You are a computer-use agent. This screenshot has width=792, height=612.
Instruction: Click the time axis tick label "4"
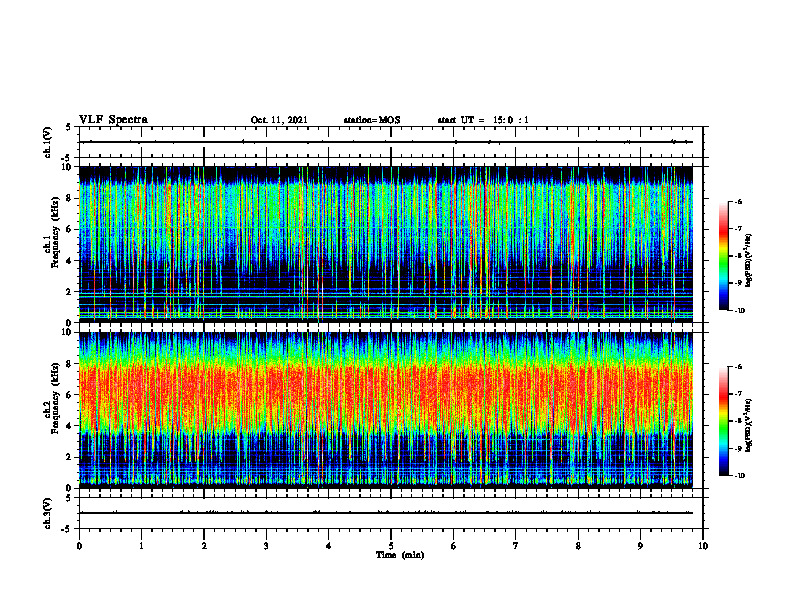point(329,546)
